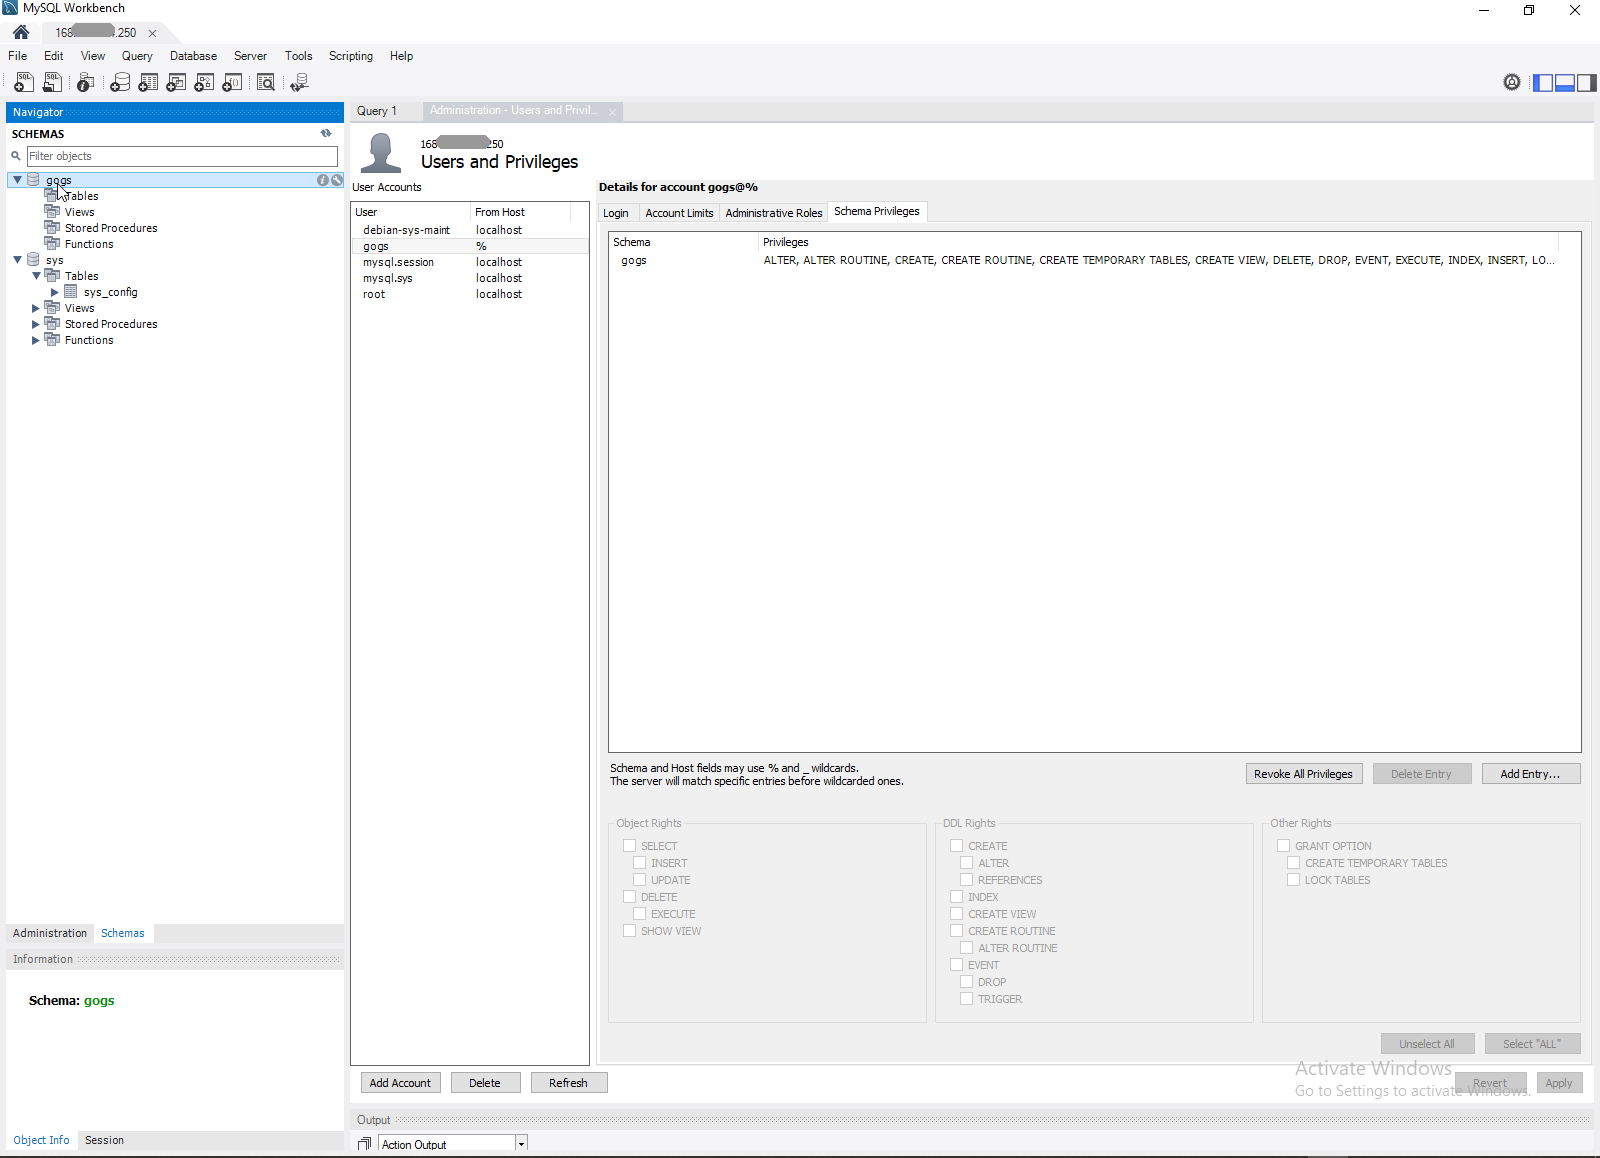Switch to the Session info tab
The image size is (1600, 1158).
pos(104,1140)
